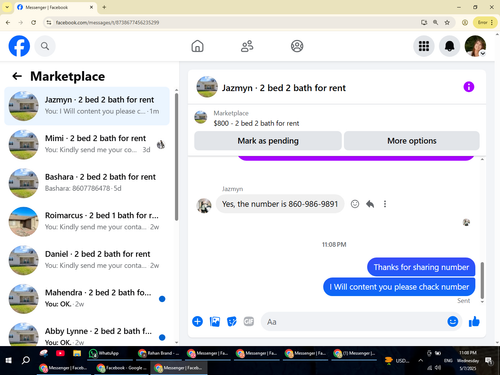React to Jazmyn's message with emoji icon
Viewport: 500px width, 375px height.
(355, 204)
